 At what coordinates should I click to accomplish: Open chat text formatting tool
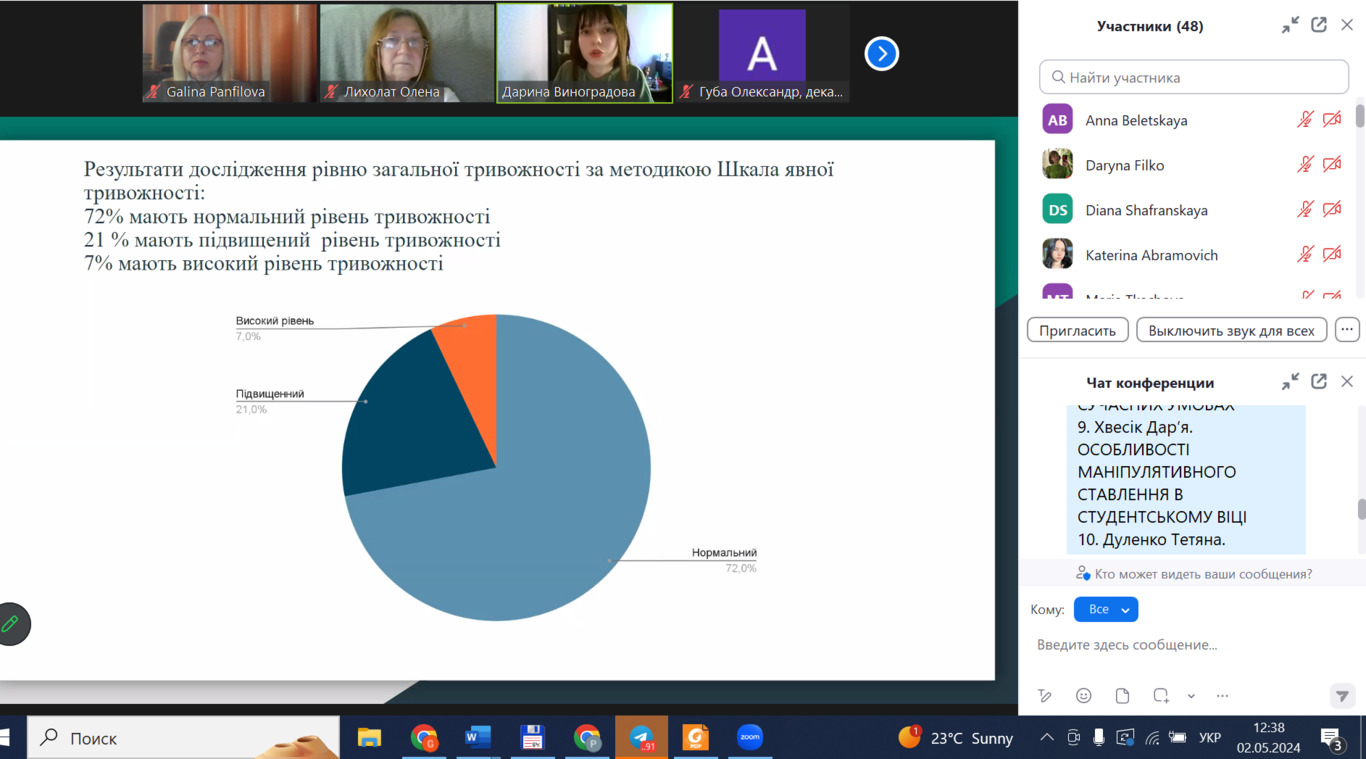[x=1045, y=696]
